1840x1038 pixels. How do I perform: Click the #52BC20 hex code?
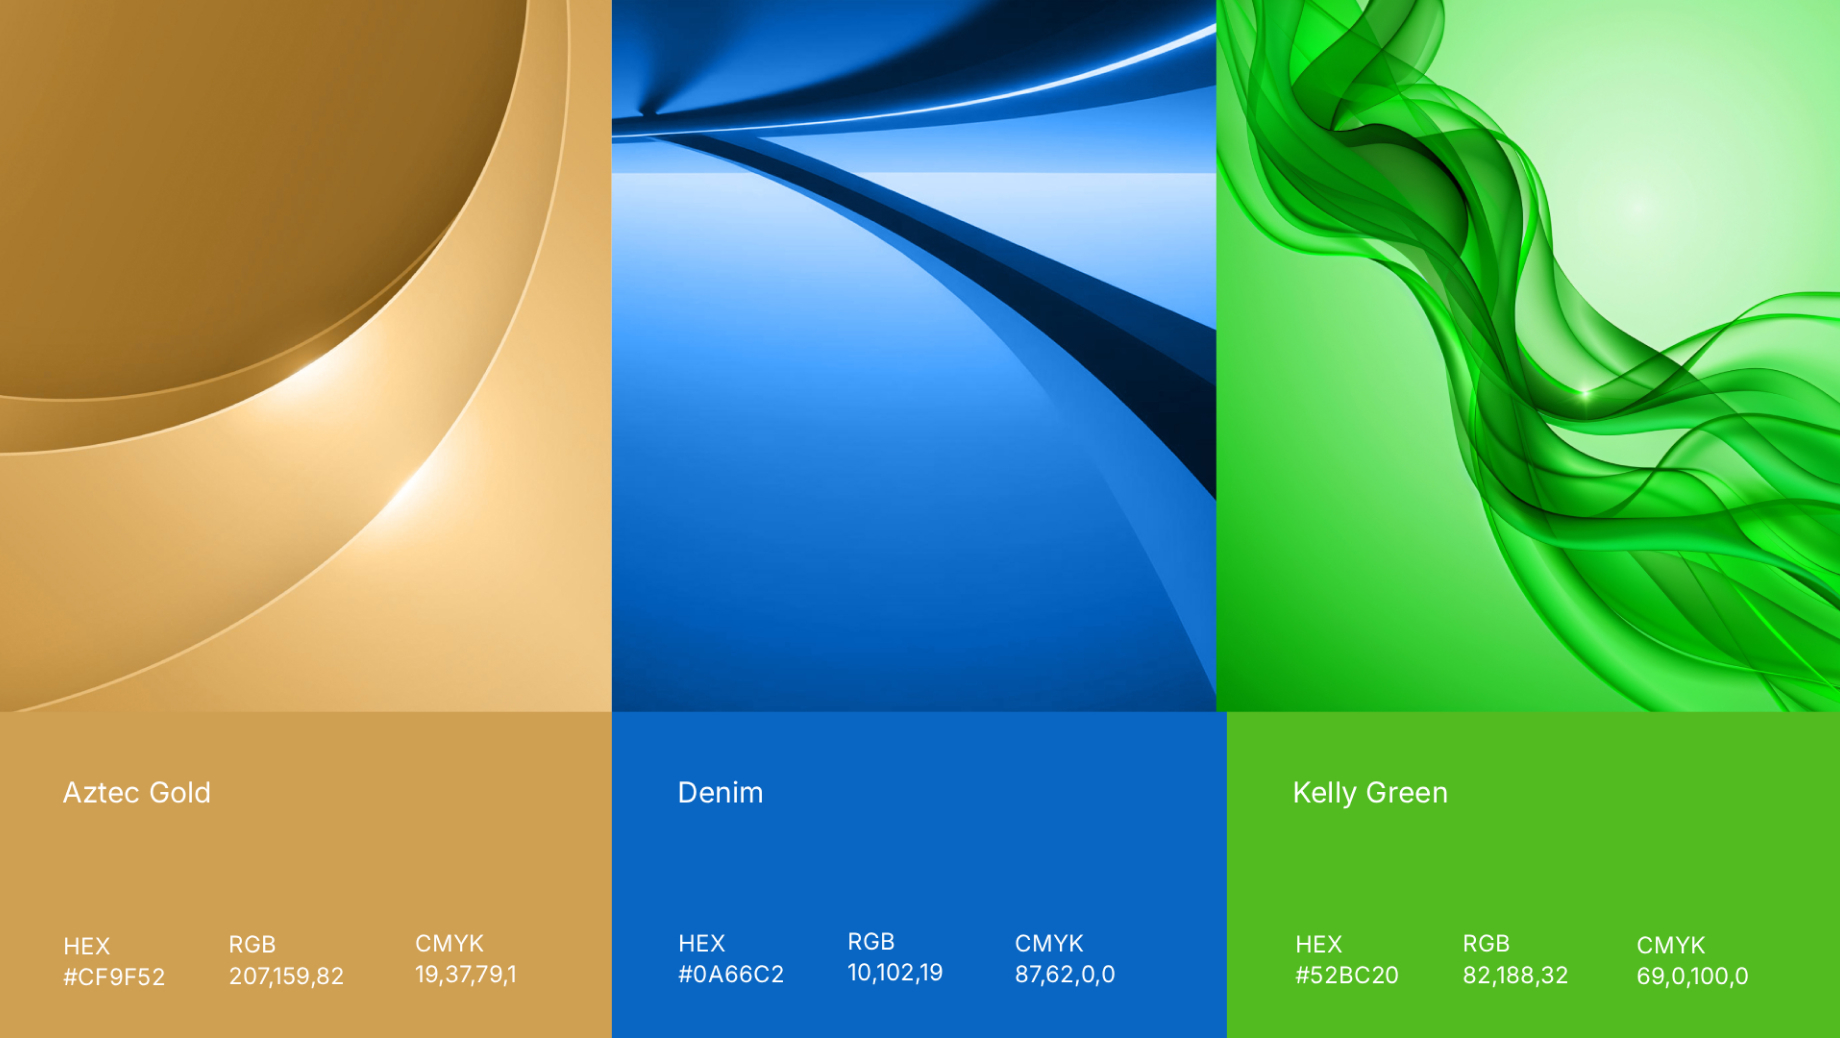[x=1346, y=975]
